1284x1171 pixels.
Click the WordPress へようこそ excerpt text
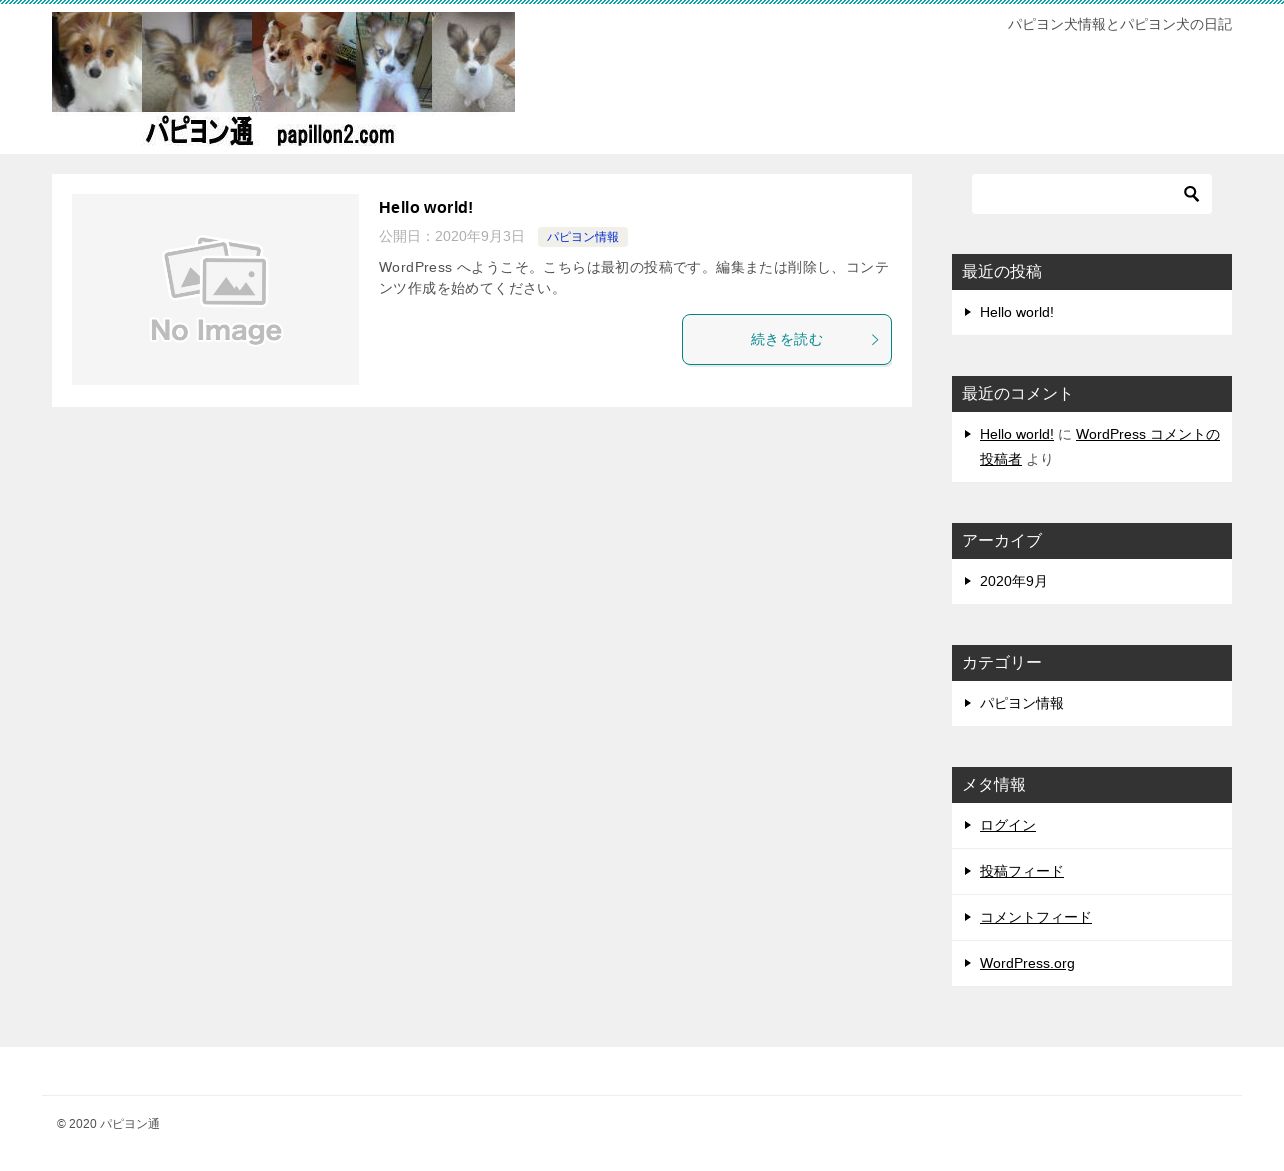(x=634, y=278)
